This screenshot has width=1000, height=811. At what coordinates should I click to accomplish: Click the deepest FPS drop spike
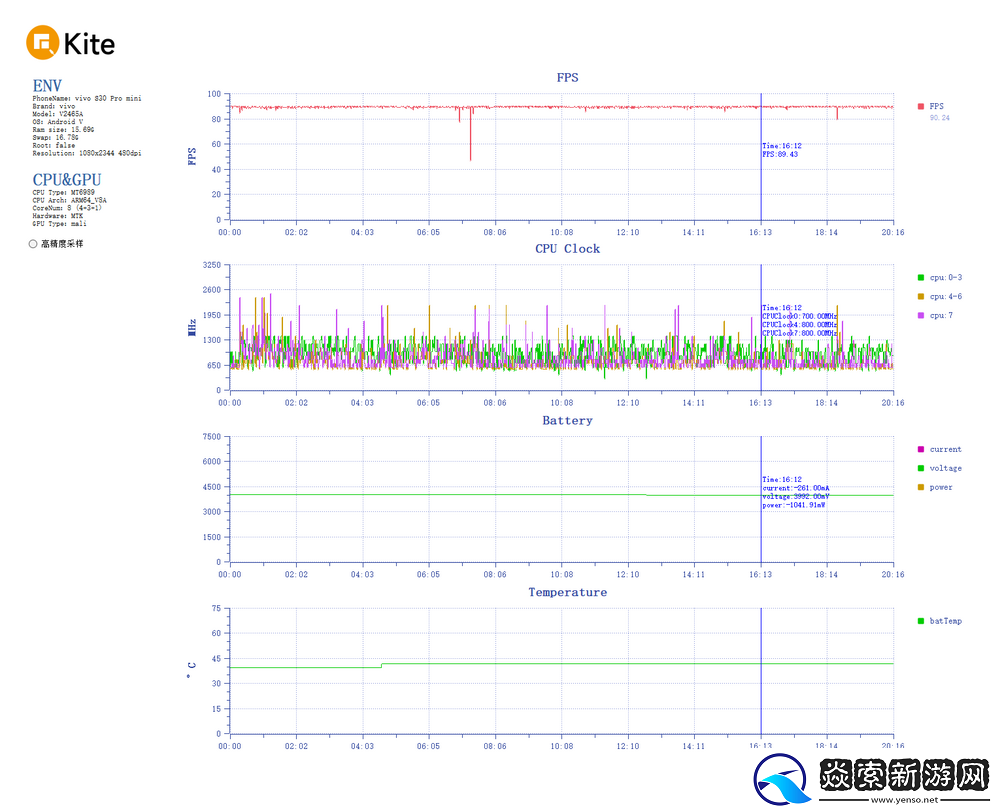coord(471,157)
